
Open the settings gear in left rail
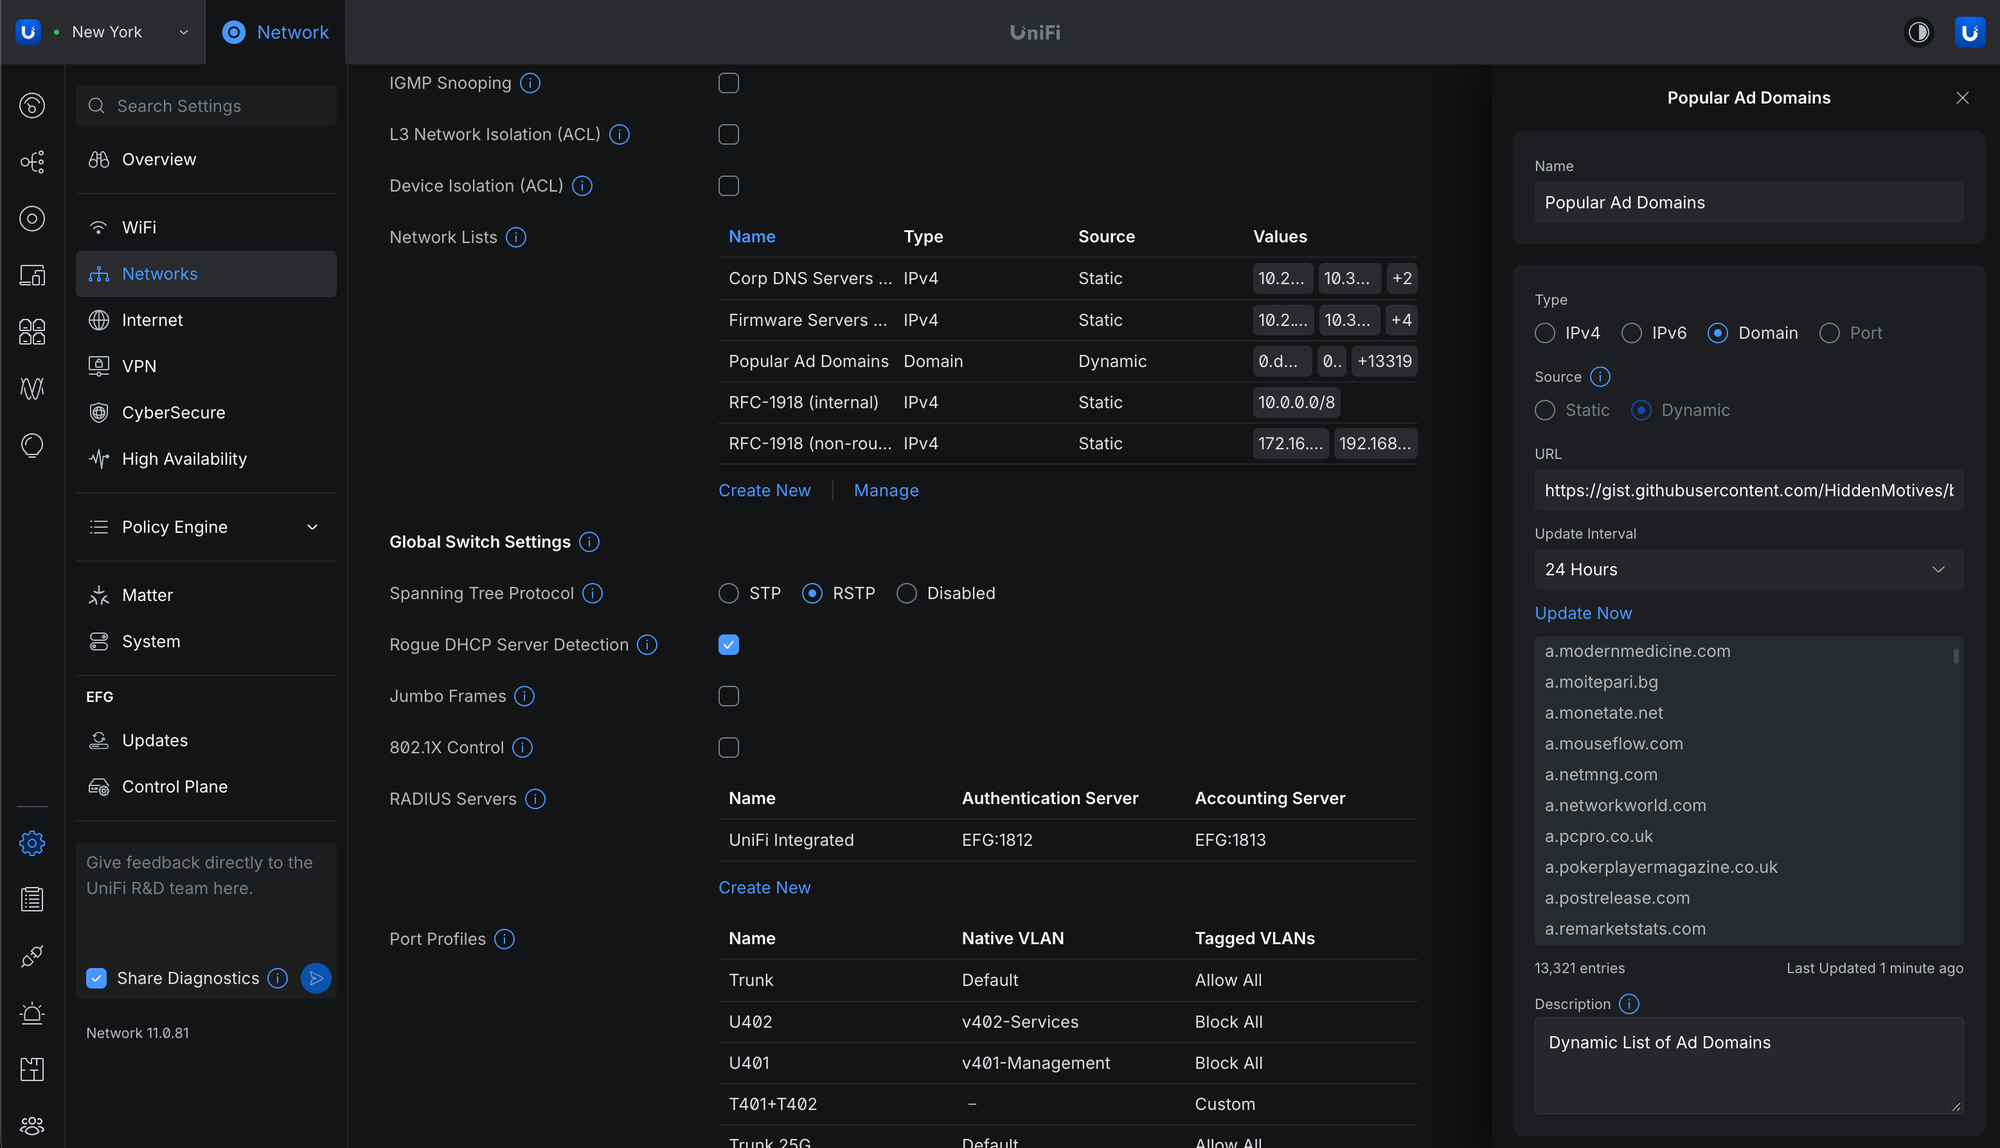click(x=32, y=843)
